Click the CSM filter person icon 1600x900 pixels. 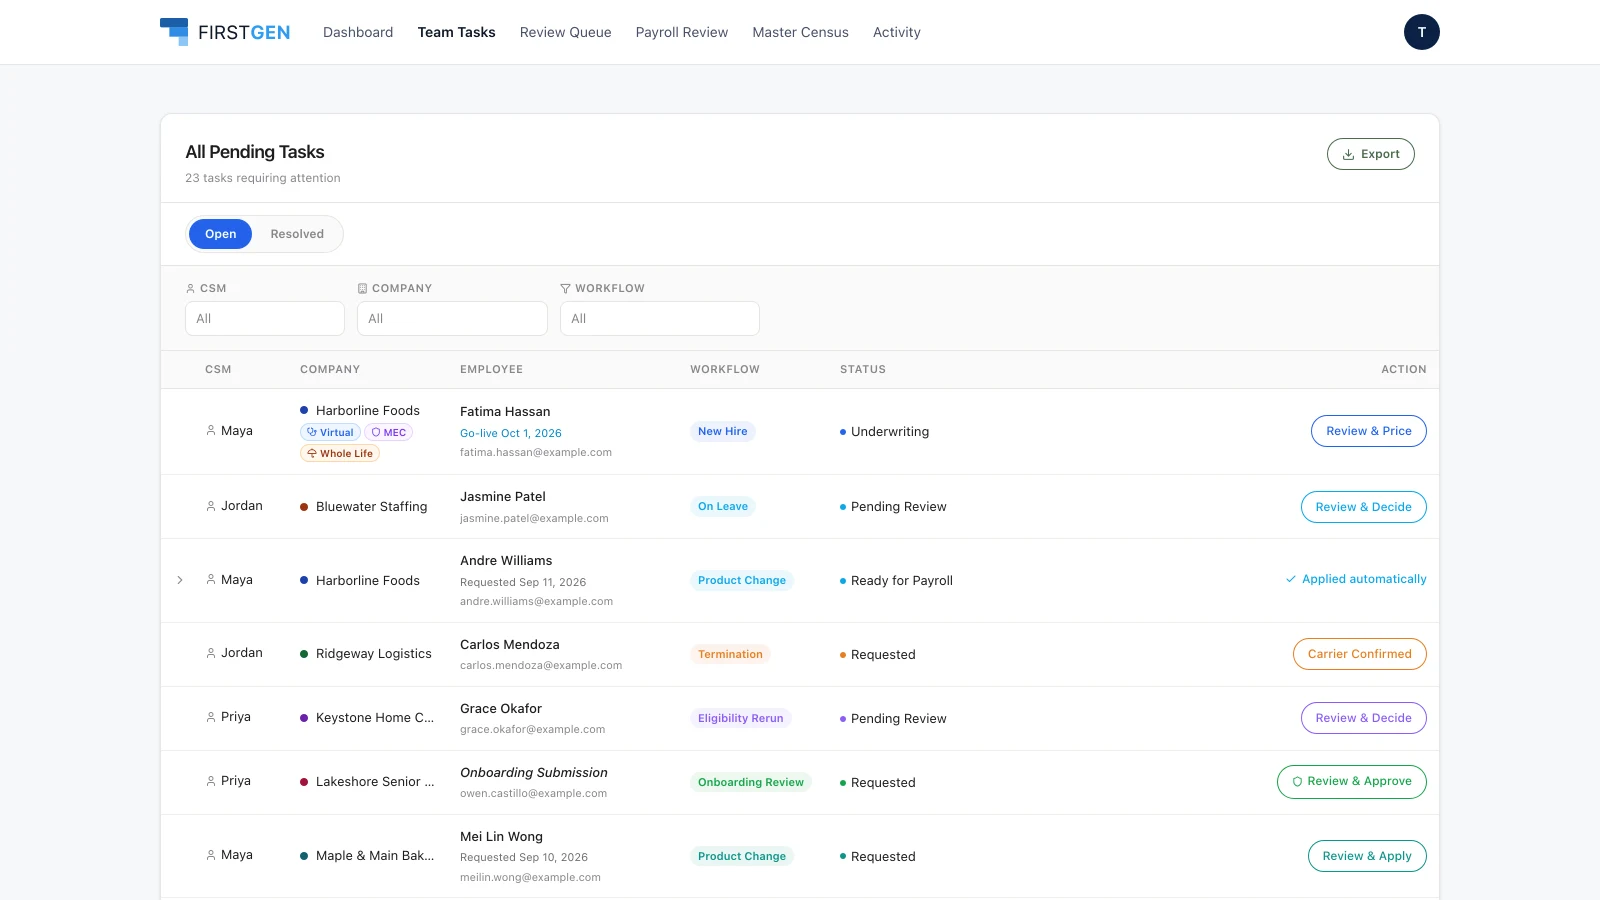pos(190,288)
